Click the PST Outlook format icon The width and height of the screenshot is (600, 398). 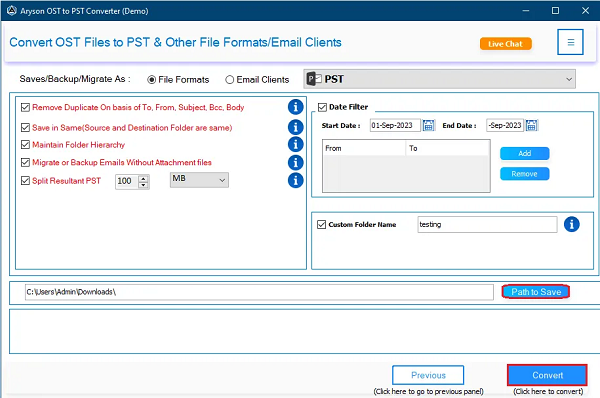[x=314, y=79]
